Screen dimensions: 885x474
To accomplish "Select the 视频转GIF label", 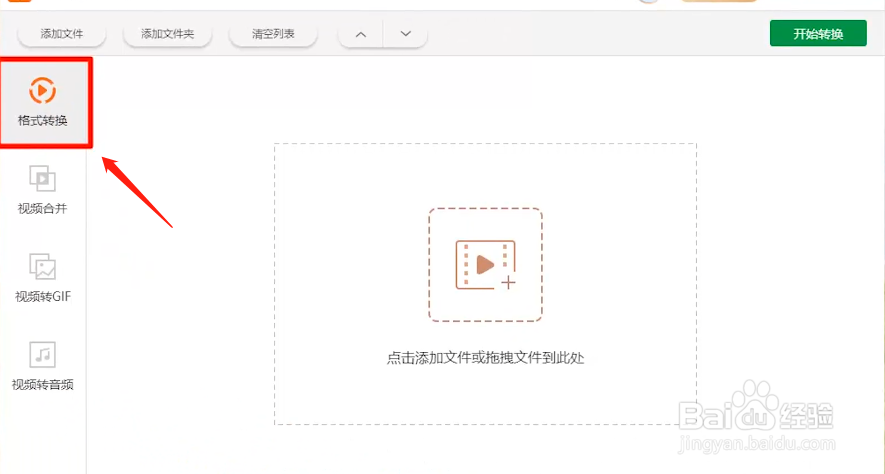I will (x=43, y=296).
